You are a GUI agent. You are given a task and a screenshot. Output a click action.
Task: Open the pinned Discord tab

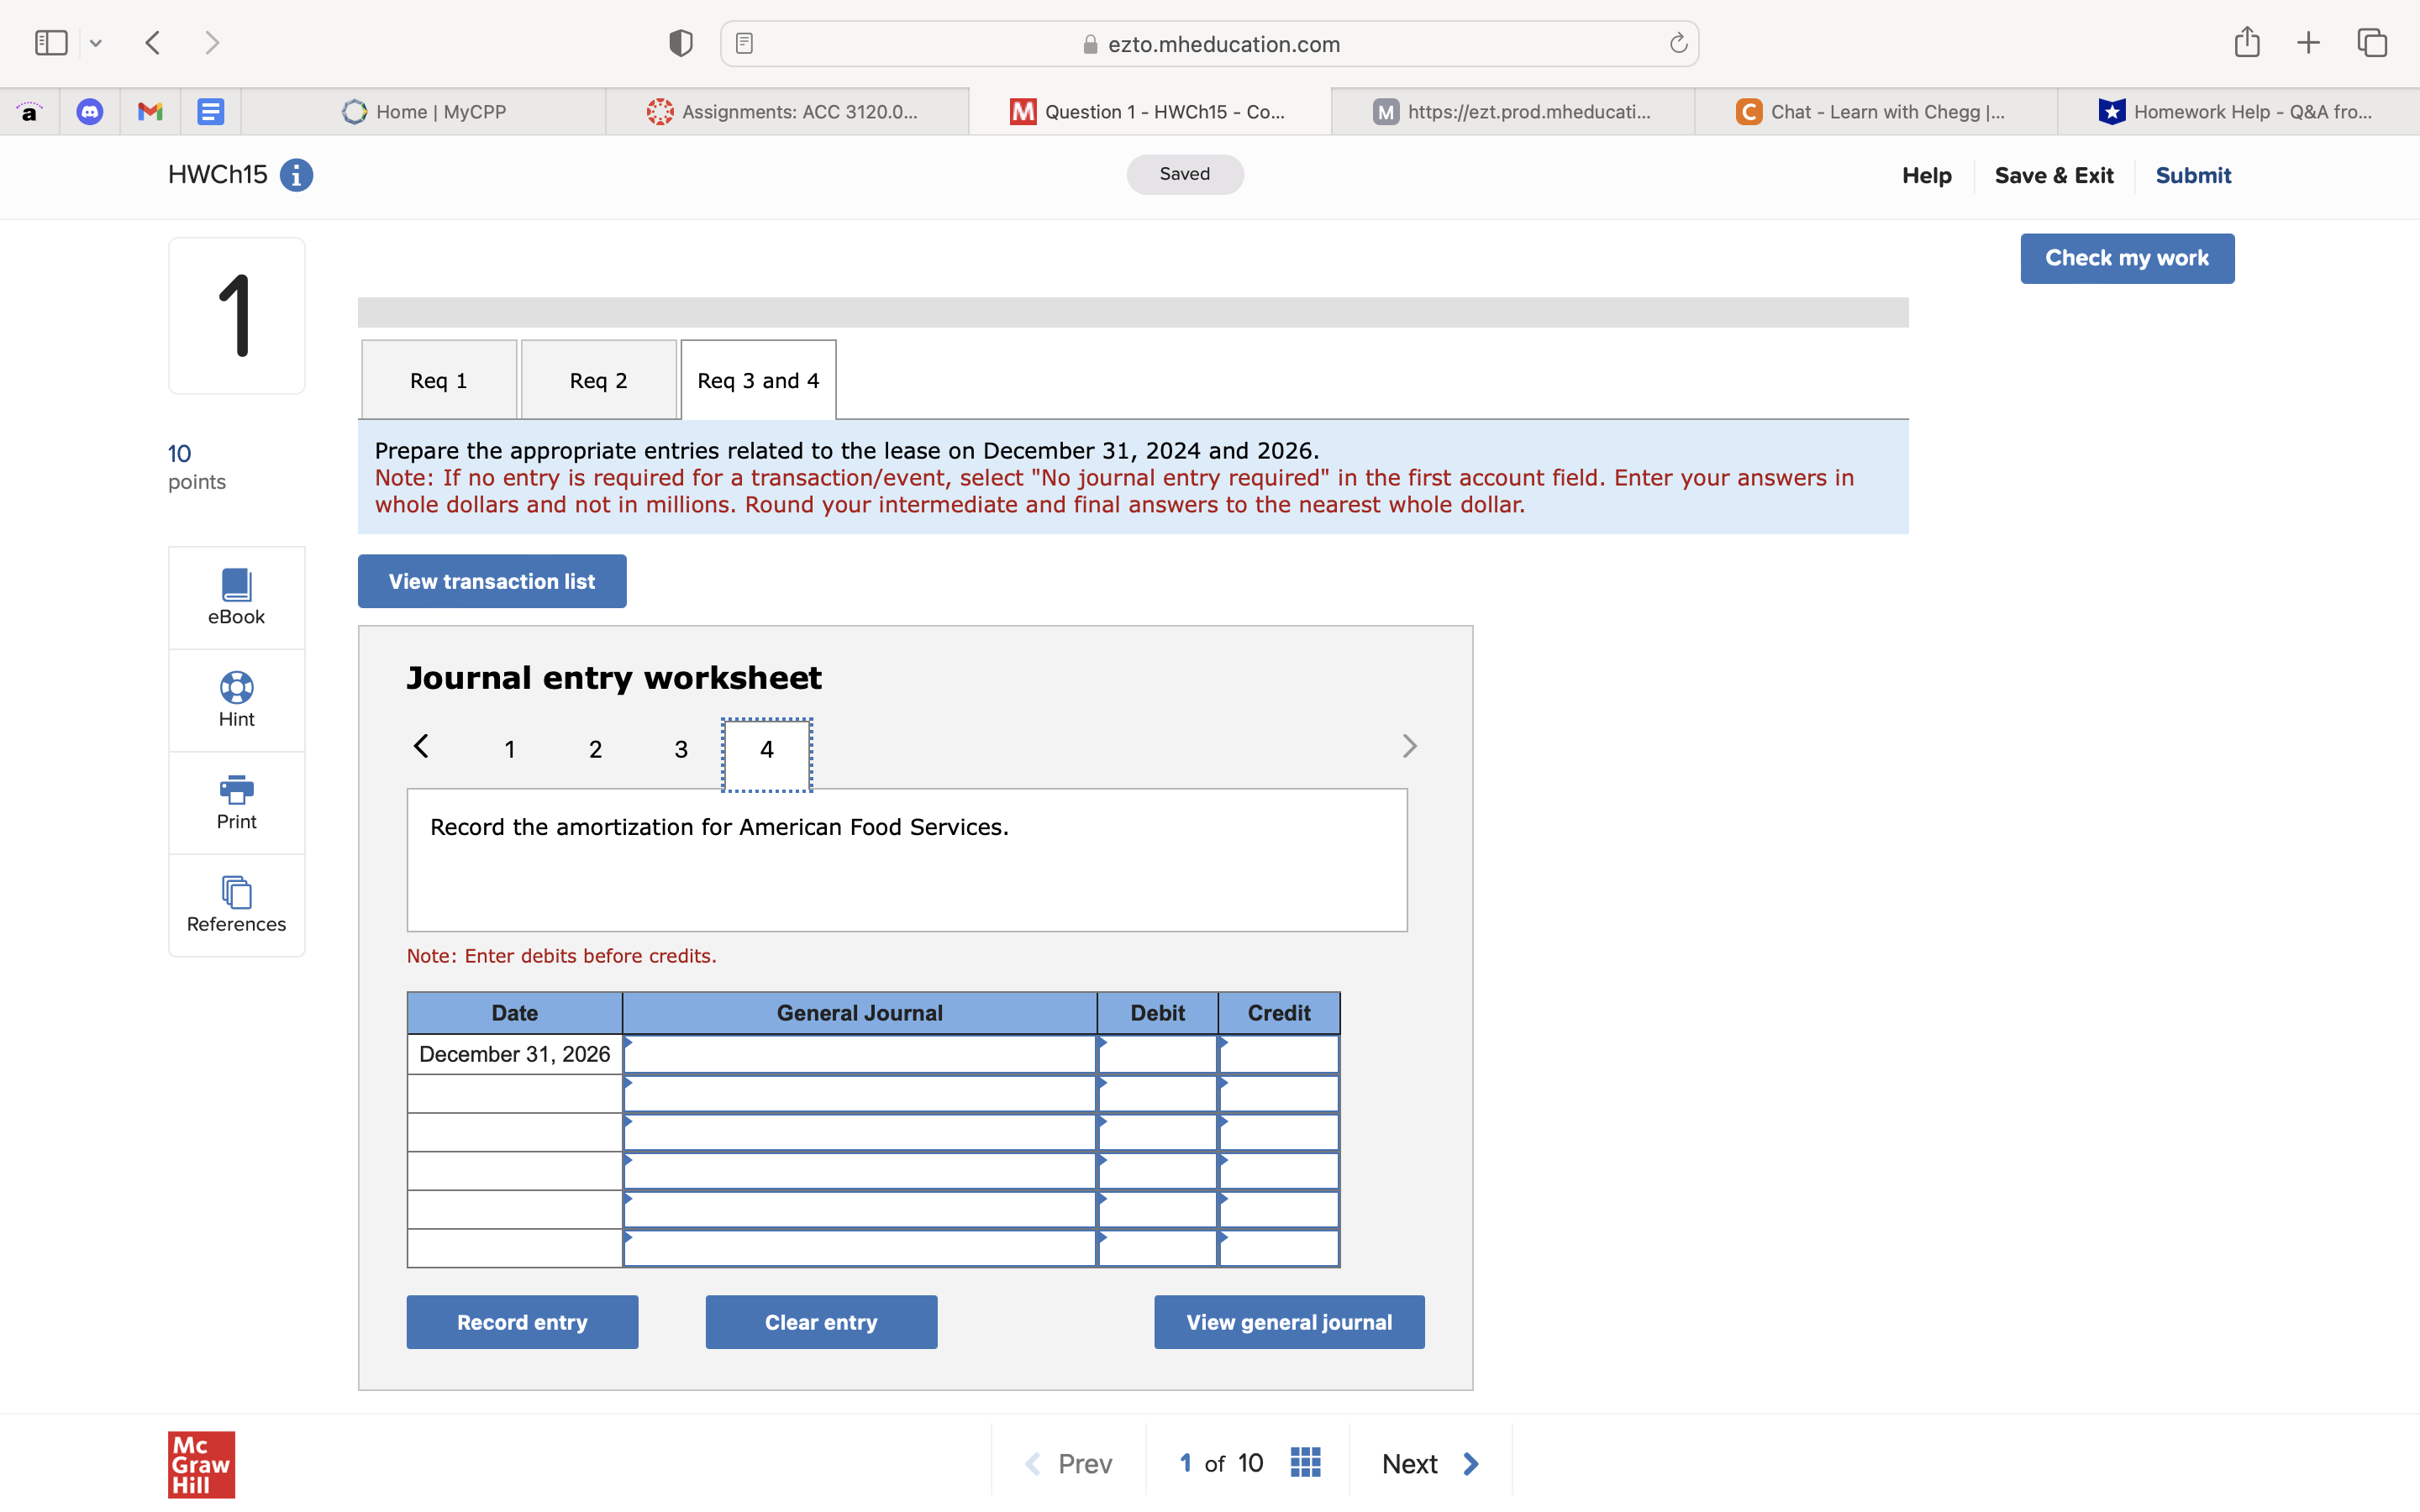90,112
